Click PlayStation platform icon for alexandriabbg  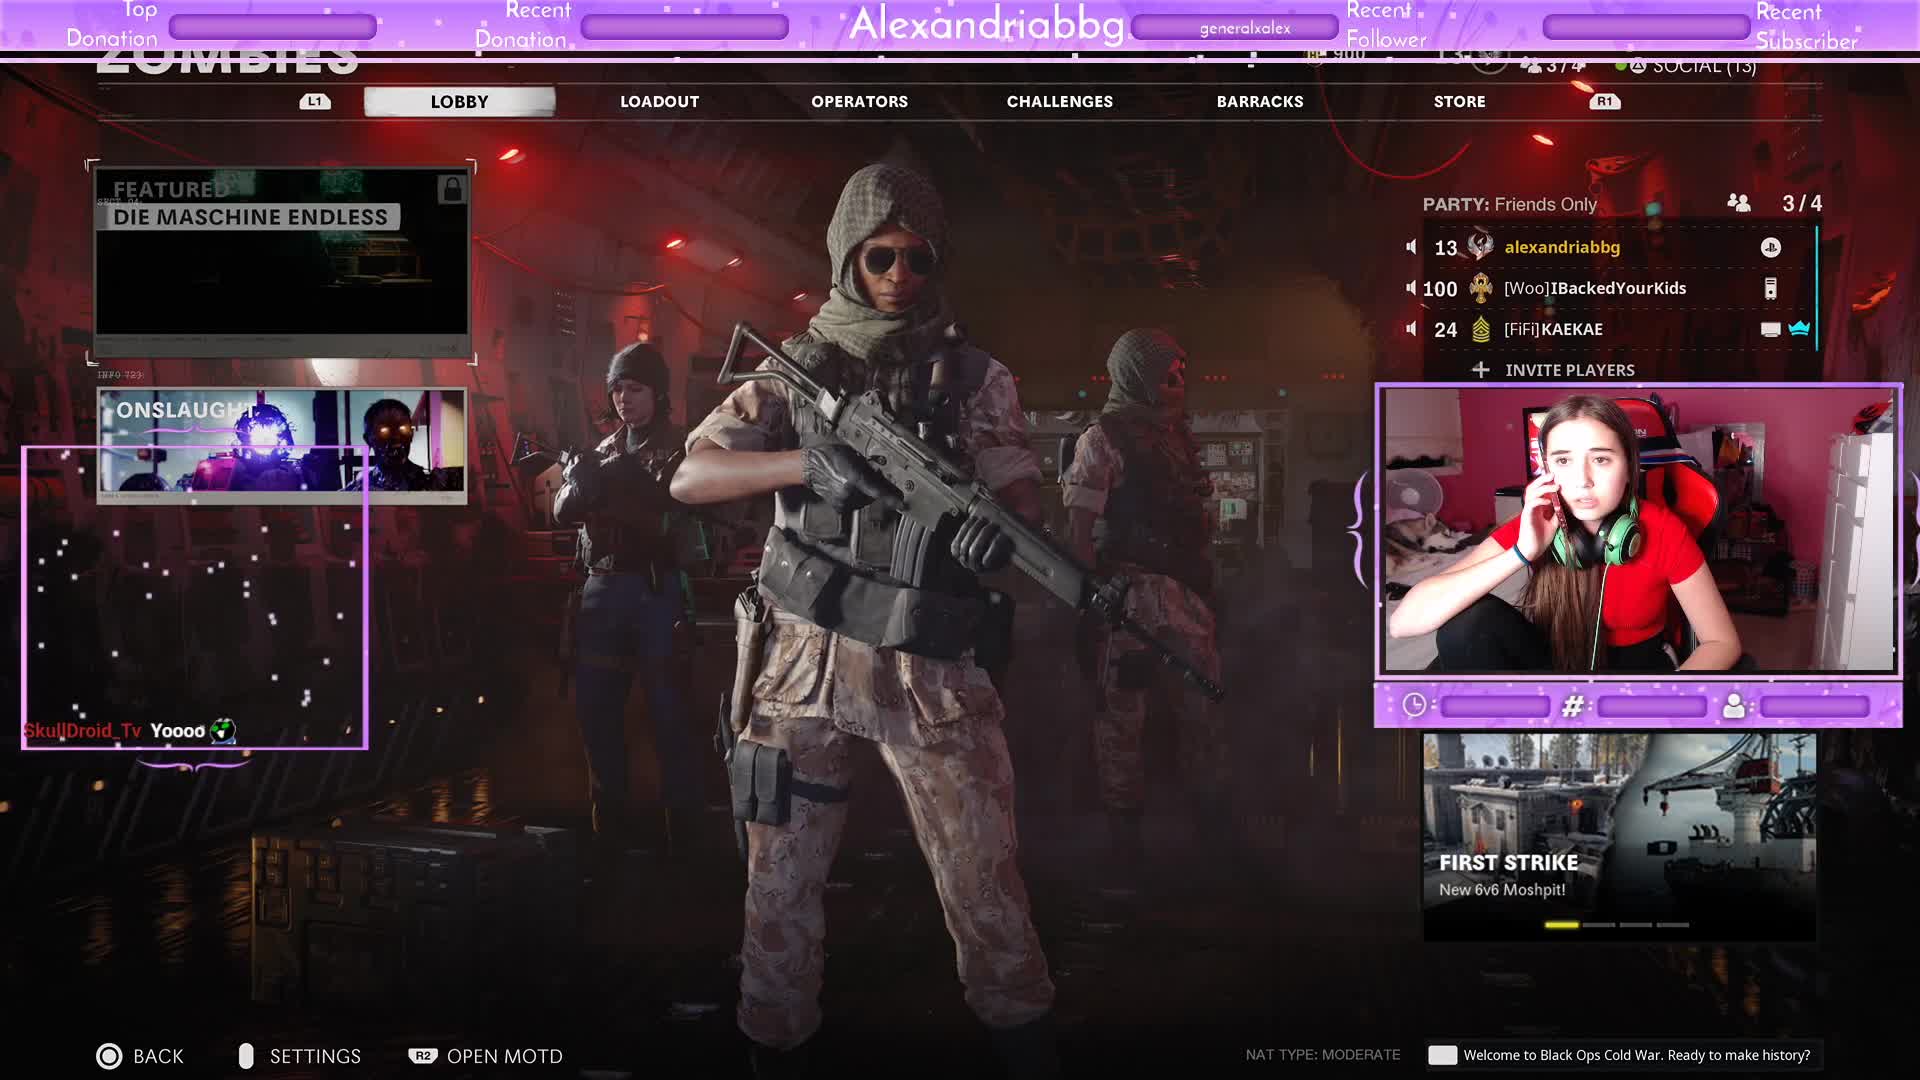point(1770,247)
